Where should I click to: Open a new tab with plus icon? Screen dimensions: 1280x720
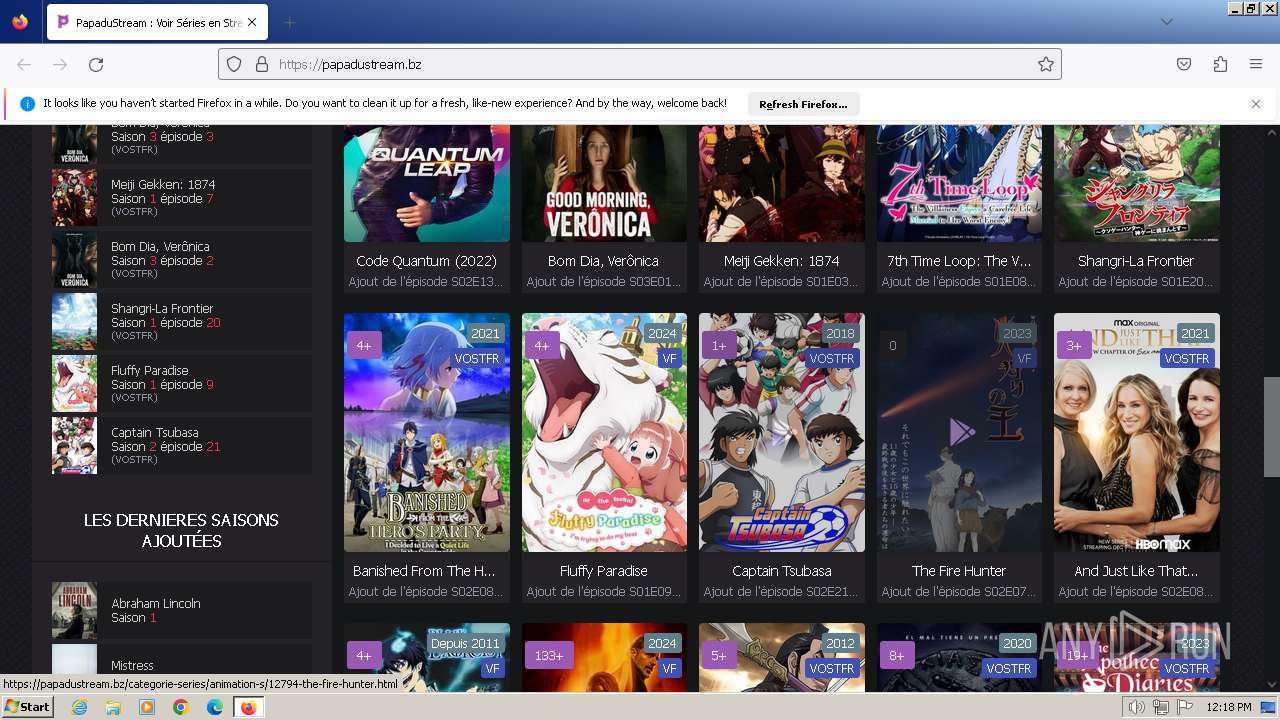290,22
